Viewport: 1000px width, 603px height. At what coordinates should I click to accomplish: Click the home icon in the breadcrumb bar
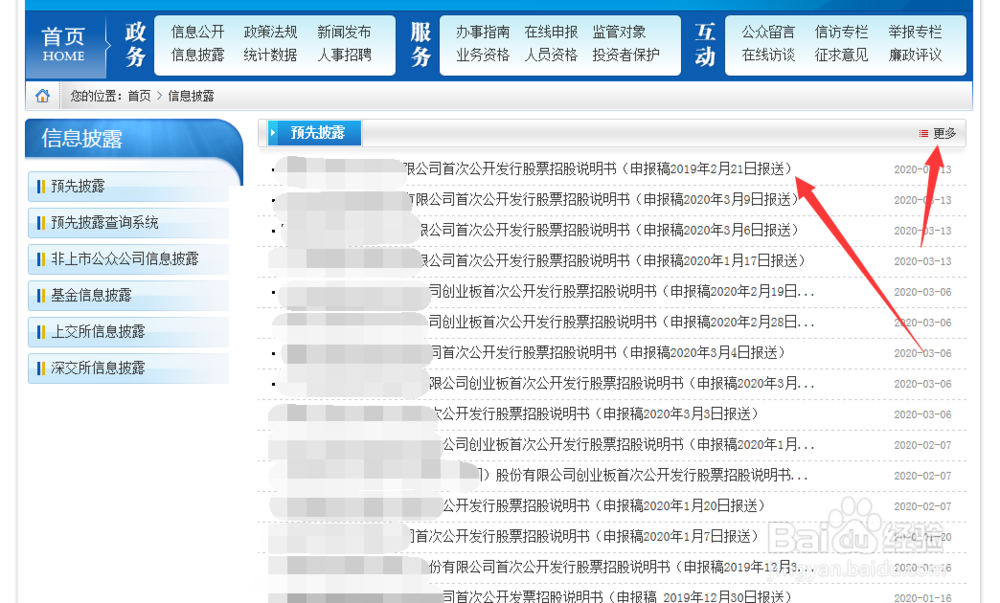click(x=40, y=95)
